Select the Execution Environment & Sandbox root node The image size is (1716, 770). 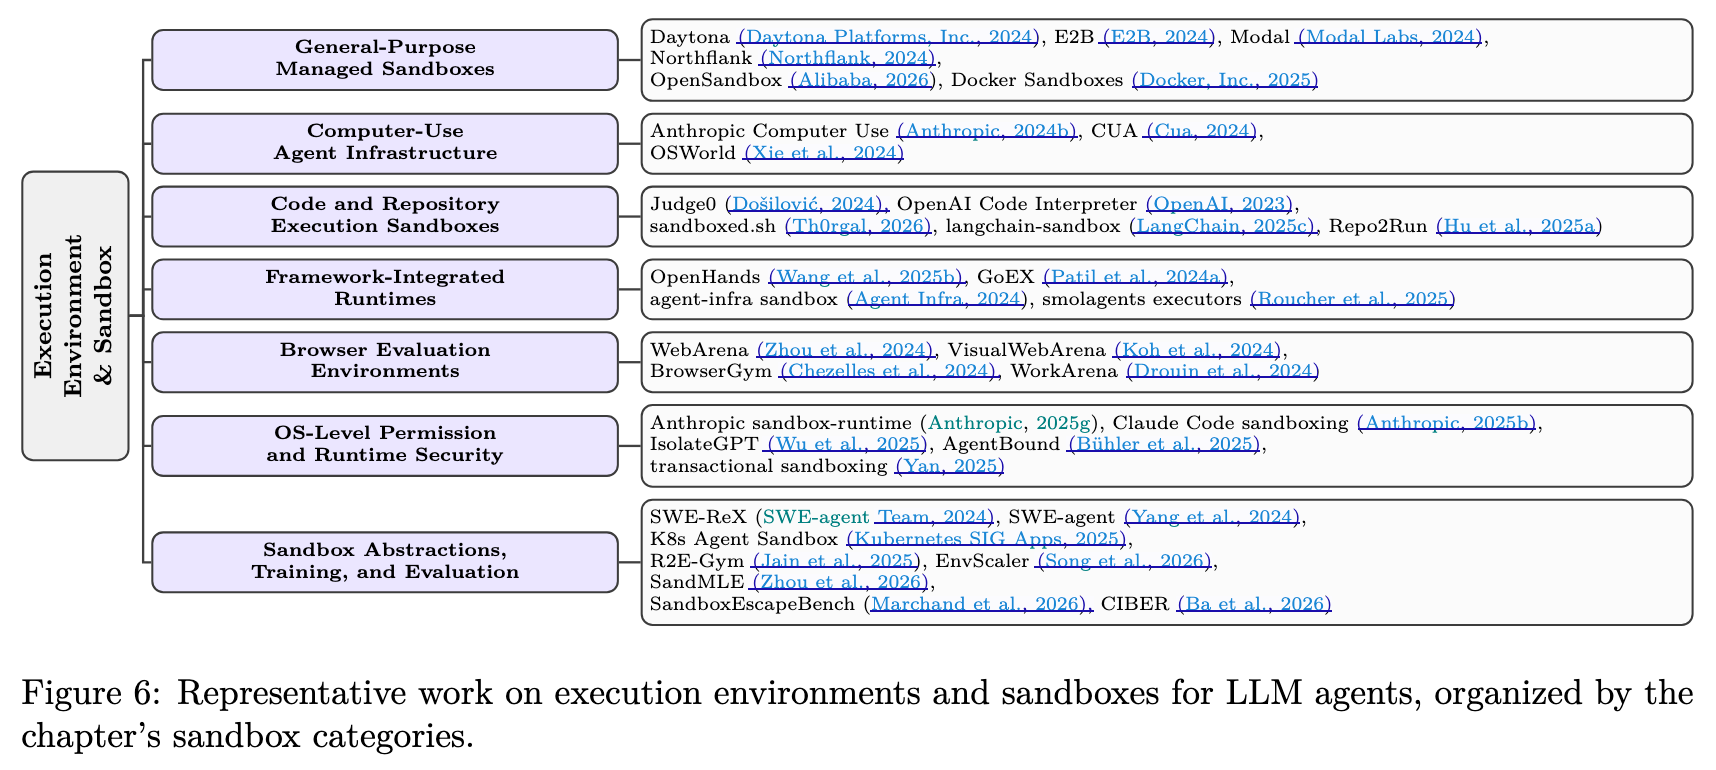pyautogui.click(x=75, y=316)
